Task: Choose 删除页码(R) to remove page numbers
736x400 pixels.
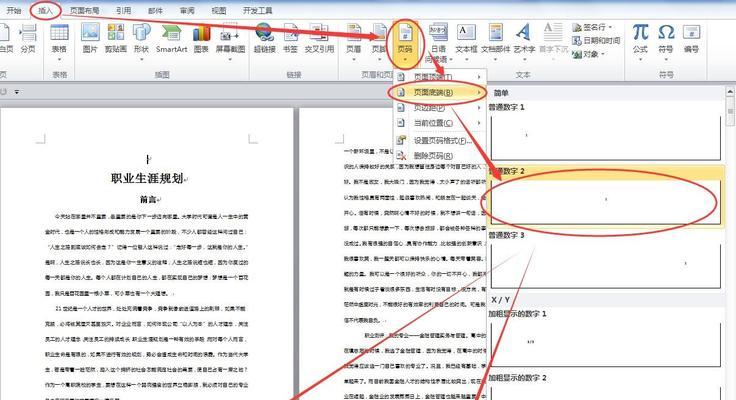Action: 439,155
